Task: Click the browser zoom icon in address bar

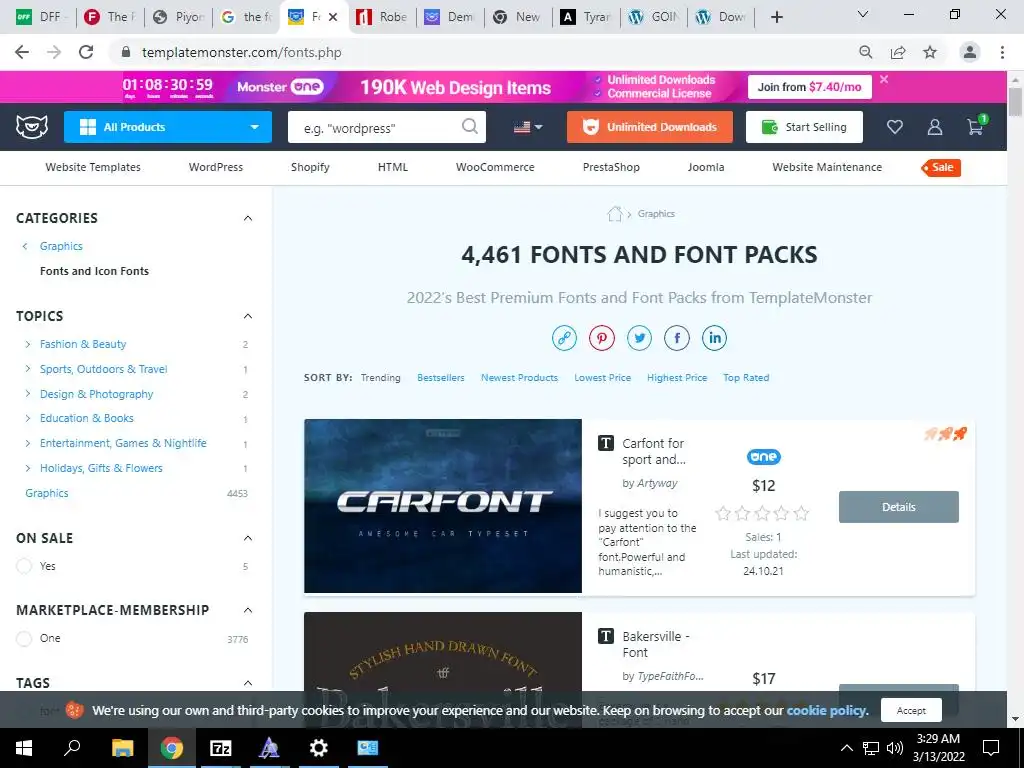Action: 866,52
